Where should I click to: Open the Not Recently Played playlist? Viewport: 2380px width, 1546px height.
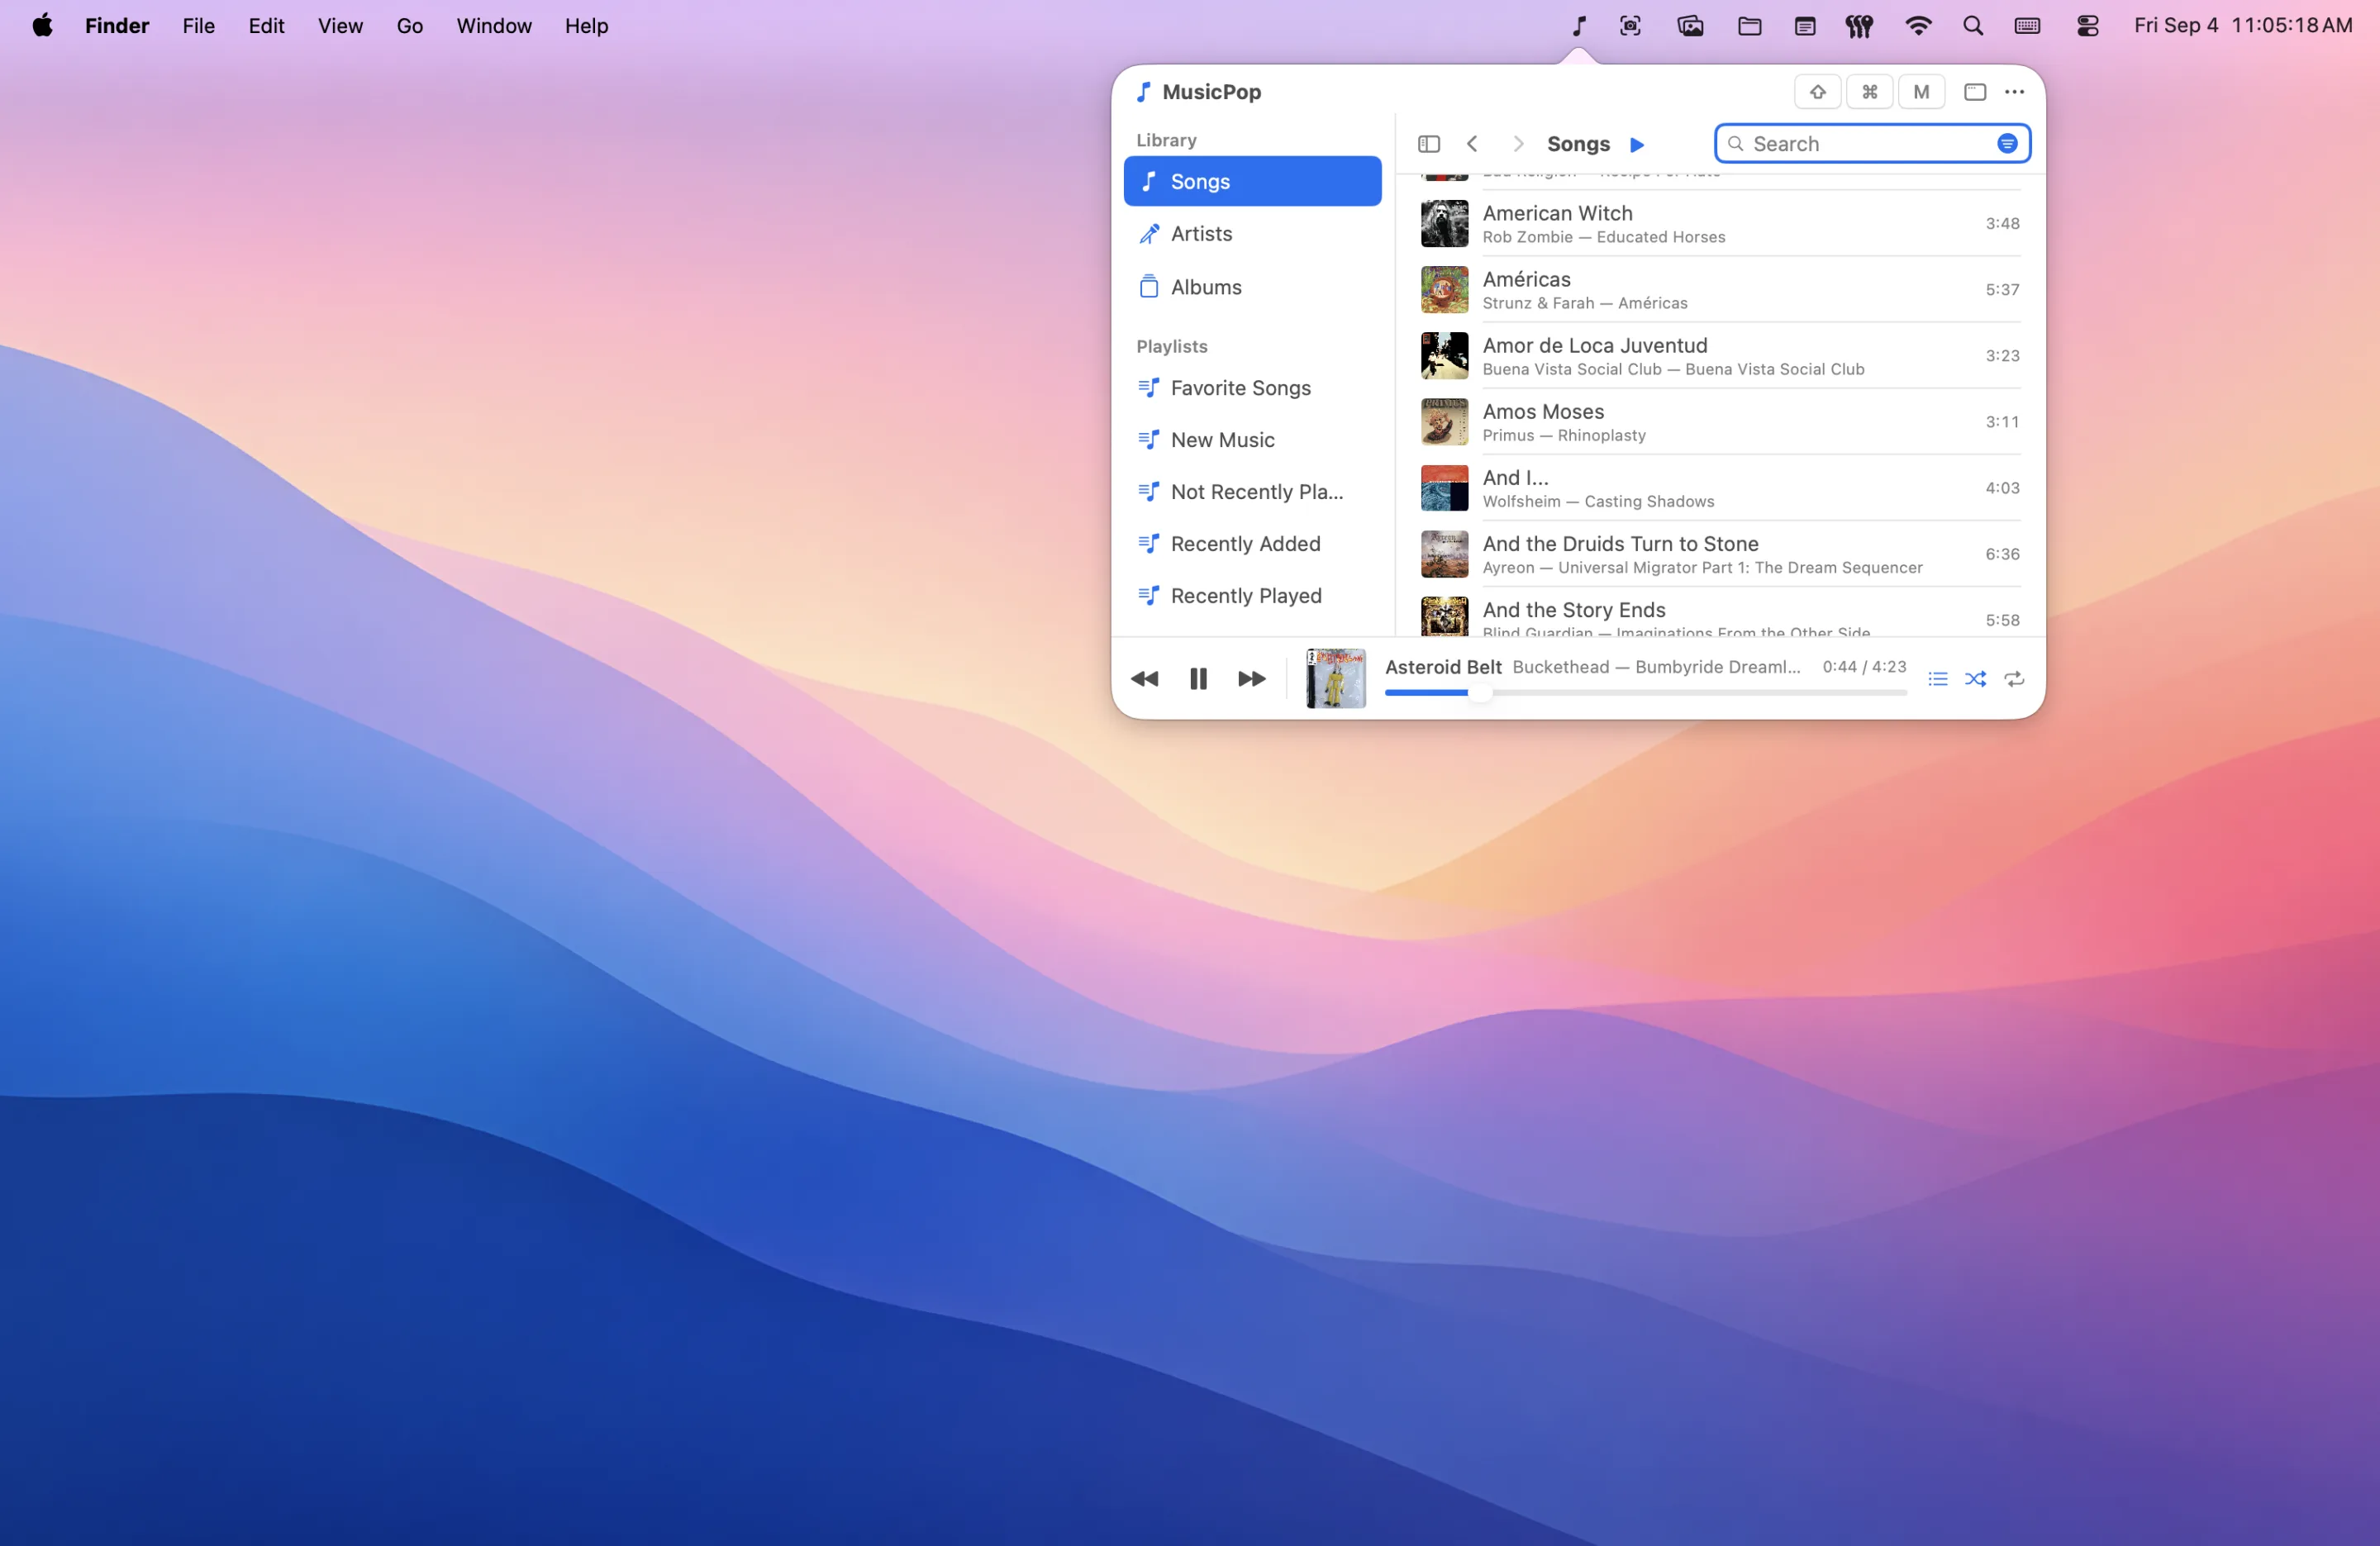1252,492
